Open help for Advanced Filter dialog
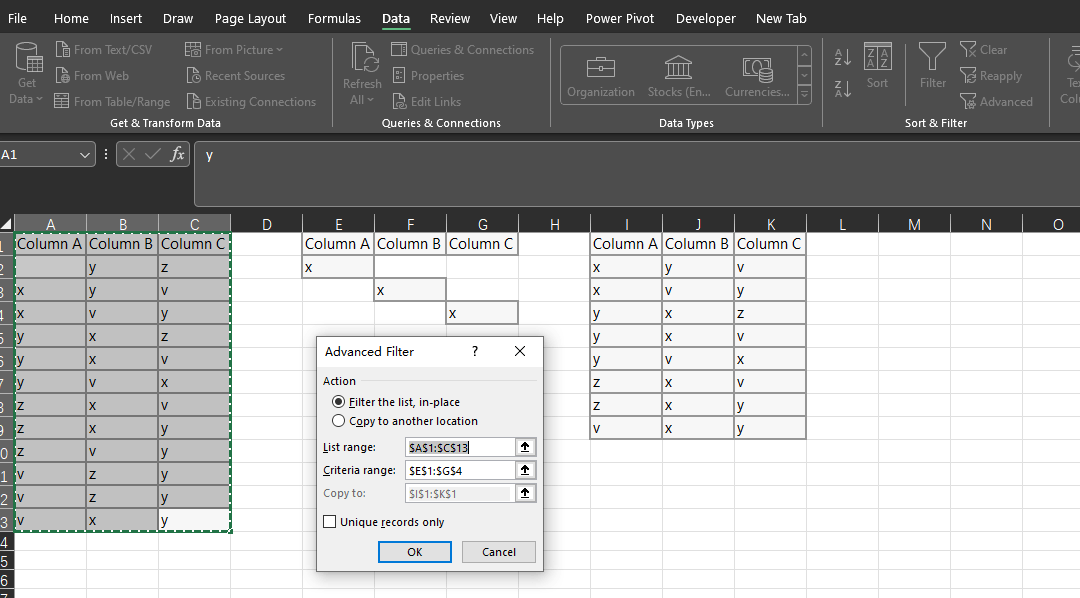 pyautogui.click(x=475, y=351)
